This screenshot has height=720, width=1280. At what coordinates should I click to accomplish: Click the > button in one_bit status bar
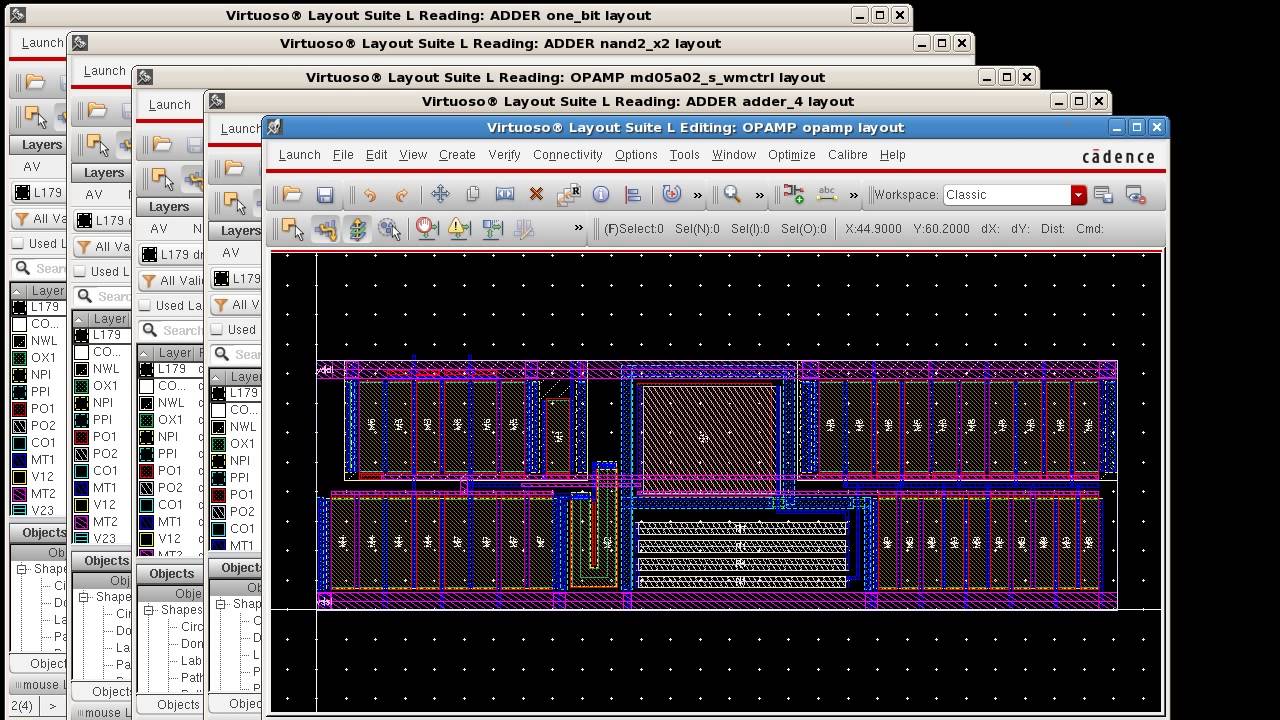(x=52, y=706)
